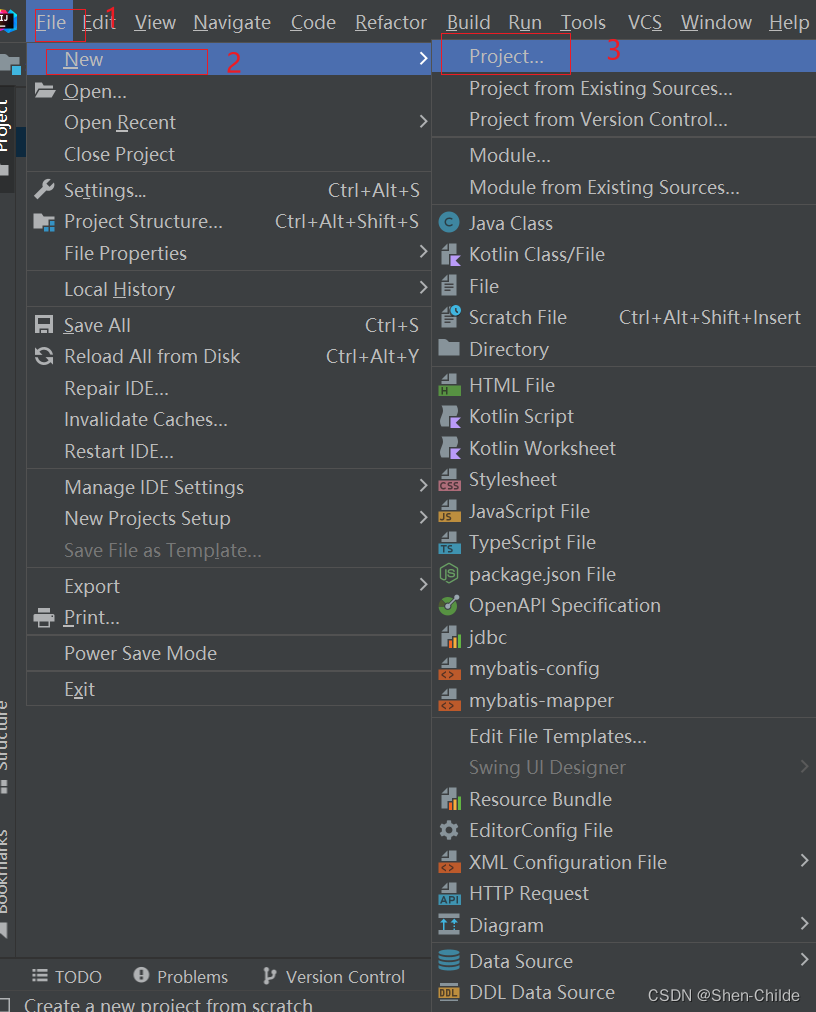Expand the Export submenu arrow
The height and width of the screenshot is (1012, 816).
pyautogui.click(x=423, y=585)
